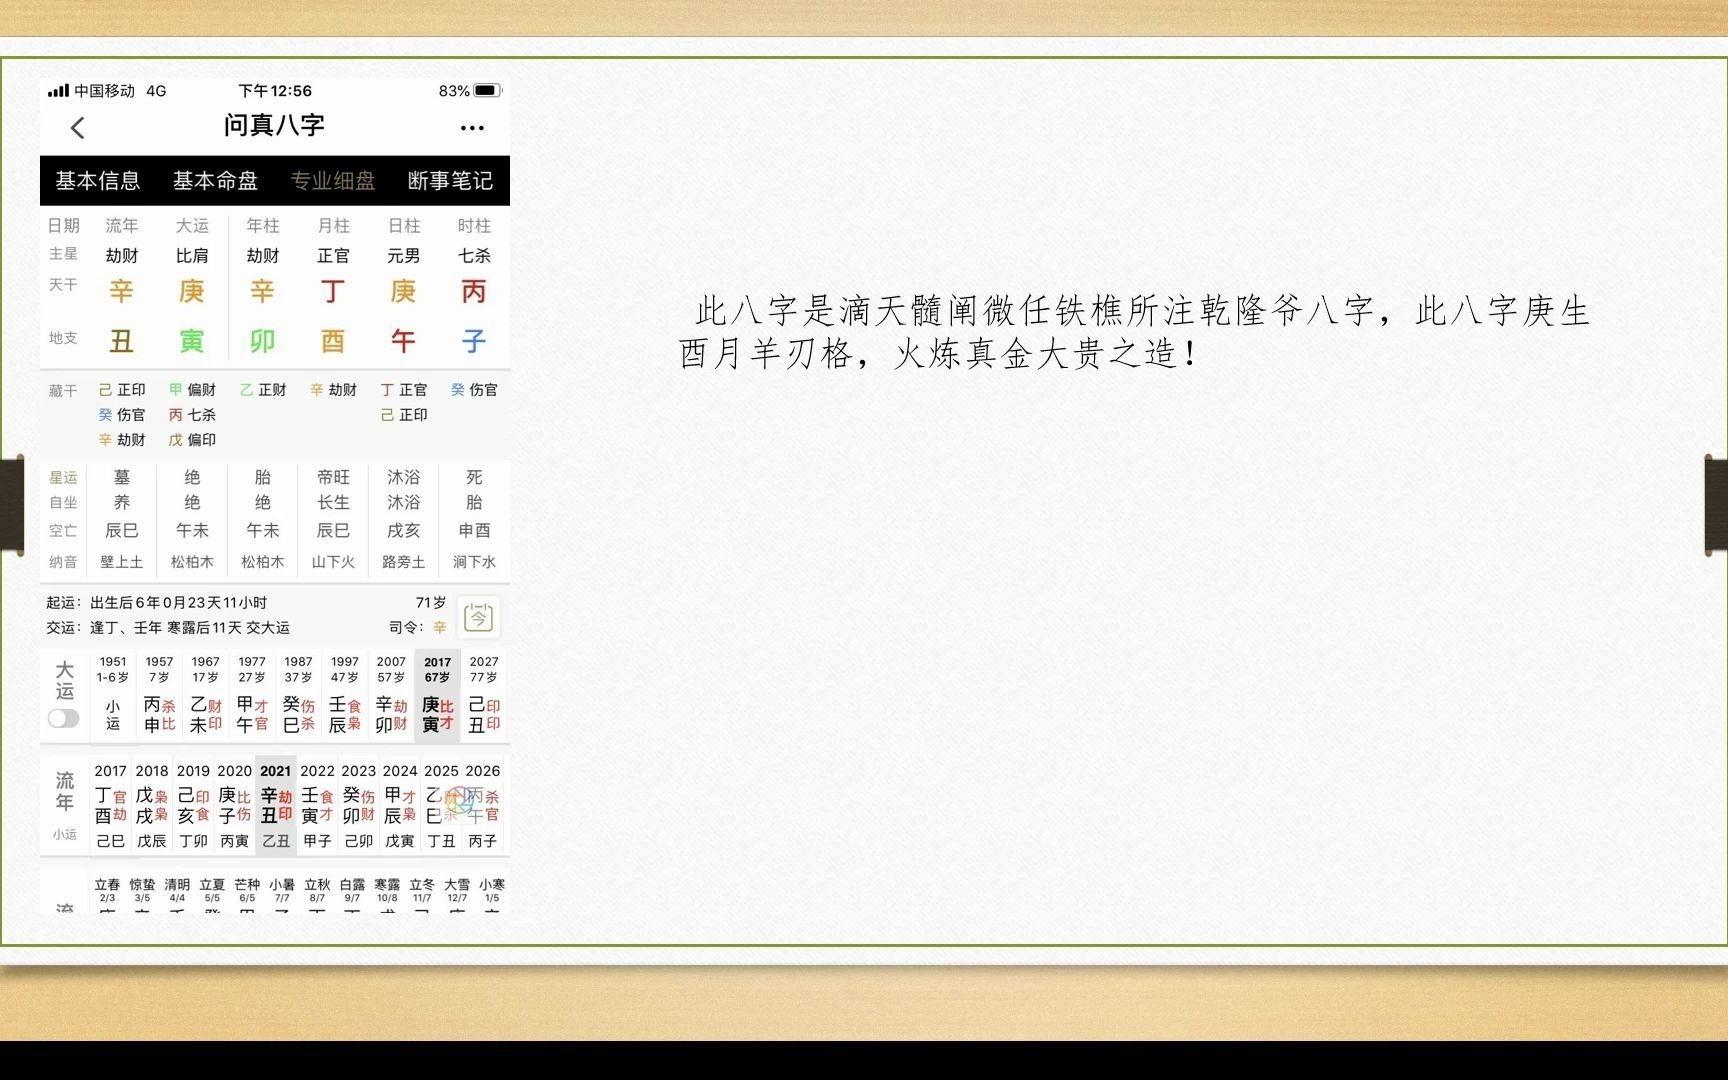Click 涧下水 纳音 cell
This screenshot has width=1728, height=1080.
coord(474,562)
